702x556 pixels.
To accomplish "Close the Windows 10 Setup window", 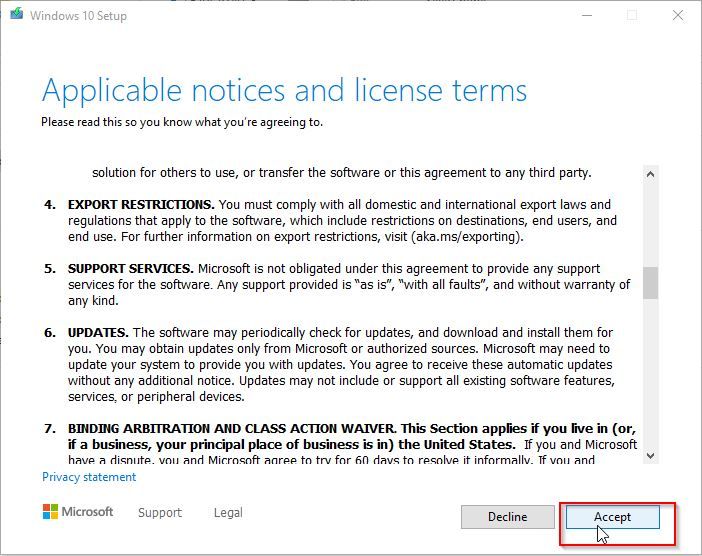I will pyautogui.click(x=678, y=15).
